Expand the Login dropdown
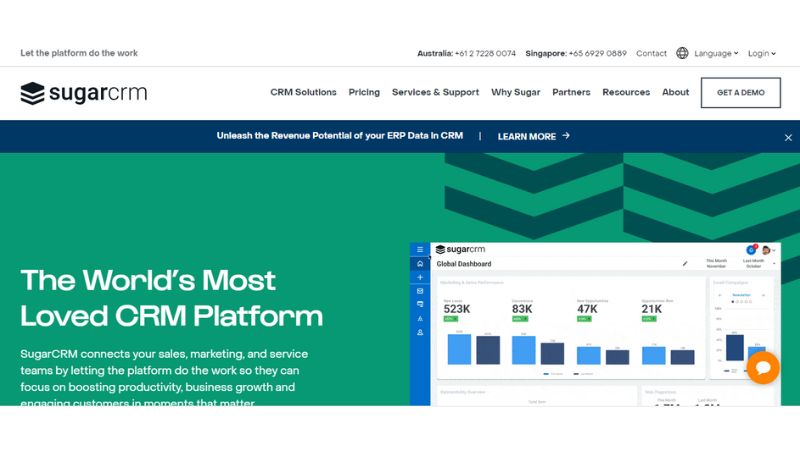The height and width of the screenshot is (450, 800). click(761, 53)
